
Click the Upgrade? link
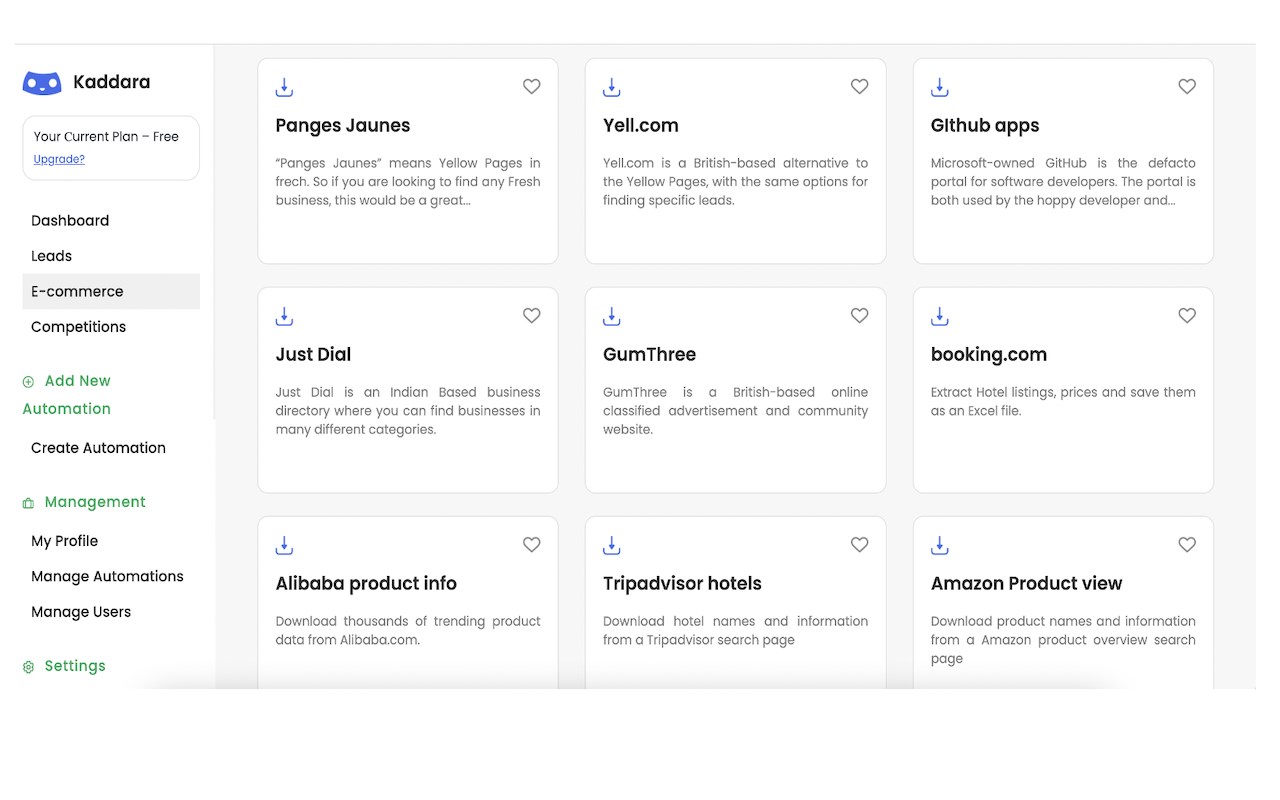[59, 159]
